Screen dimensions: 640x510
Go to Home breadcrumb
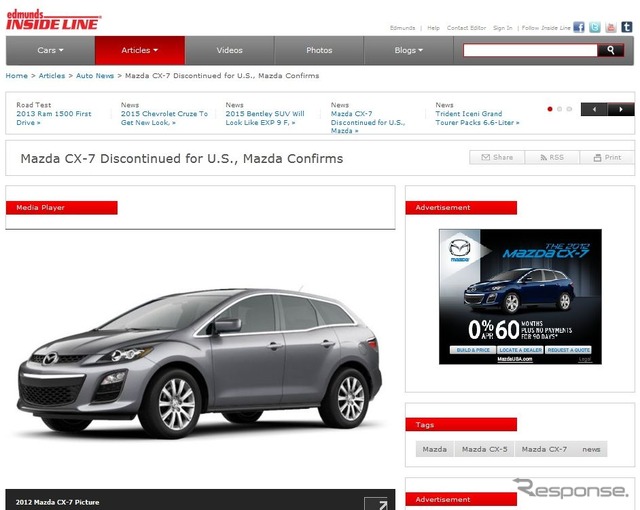tap(17, 75)
